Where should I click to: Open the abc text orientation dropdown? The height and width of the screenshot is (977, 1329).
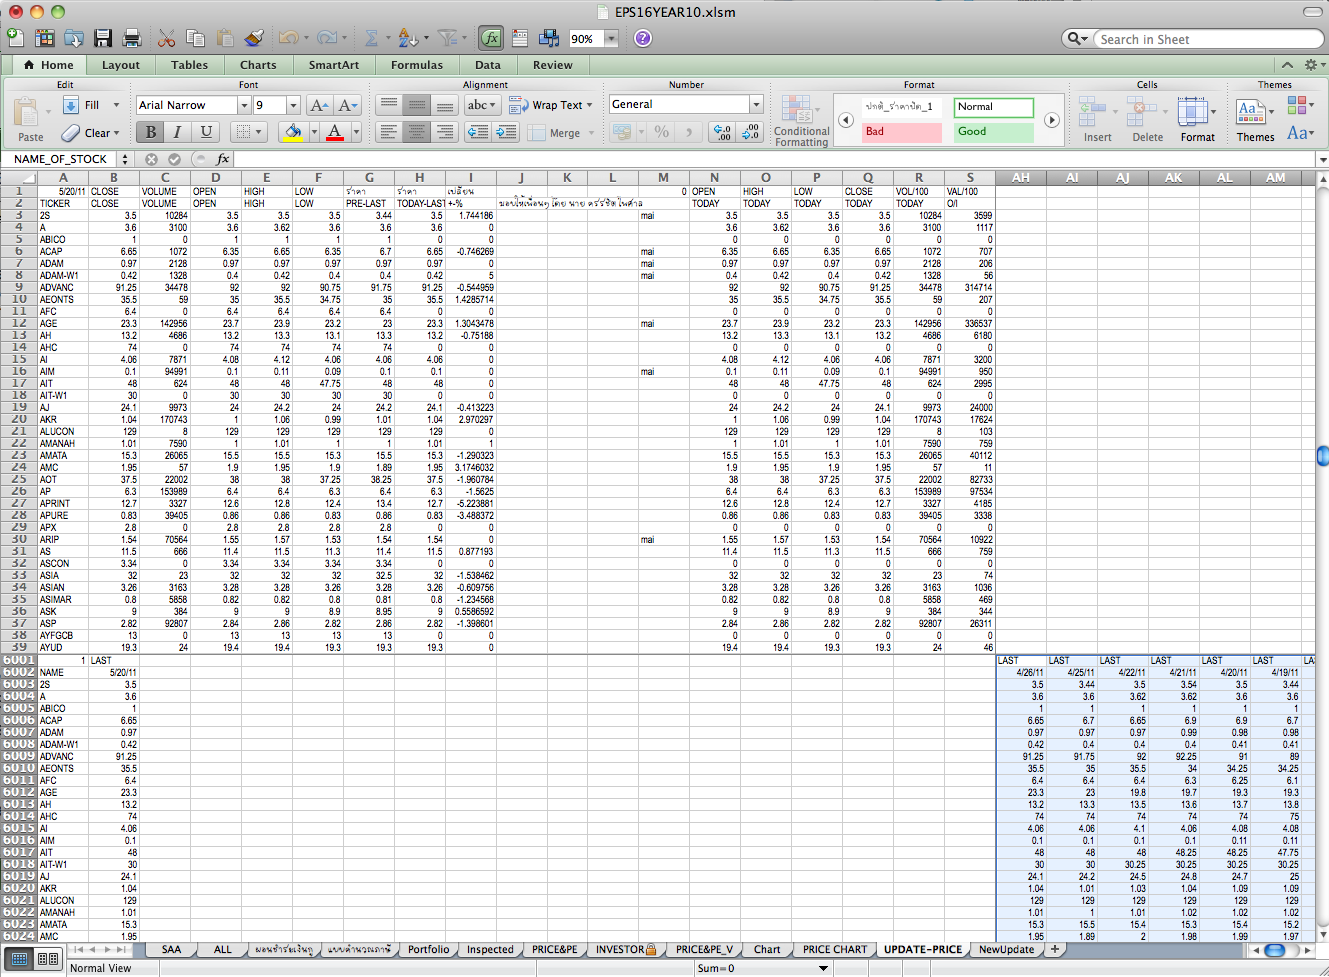[482, 105]
